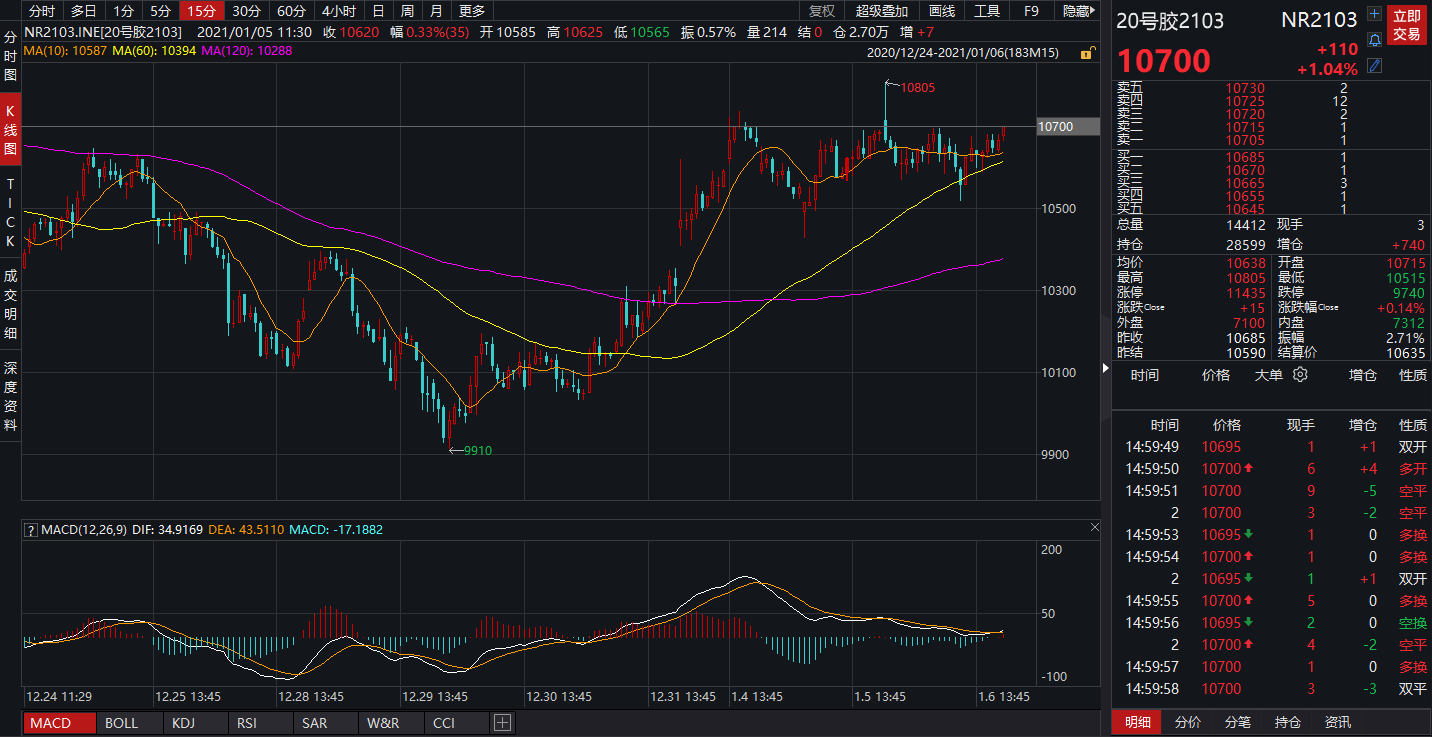Image resolution: width=1432 pixels, height=737 pixels.
Task: Switch to 分时 intraday period
Action: 41,11
